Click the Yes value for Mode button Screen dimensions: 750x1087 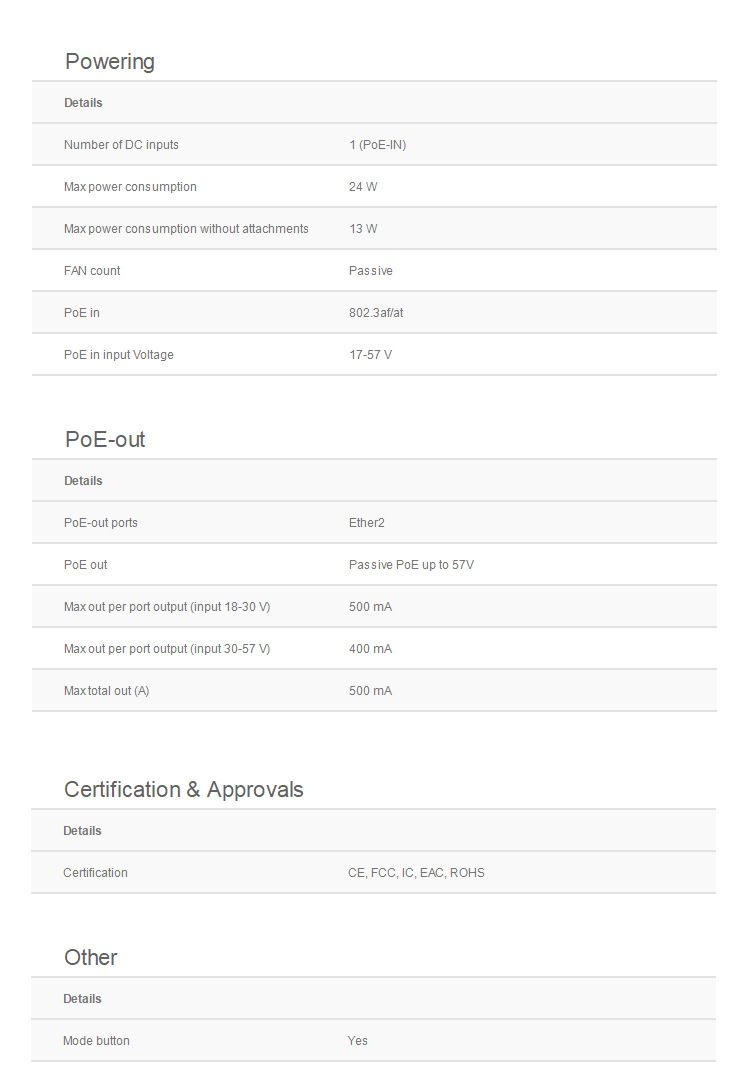tap(358, 1041)
